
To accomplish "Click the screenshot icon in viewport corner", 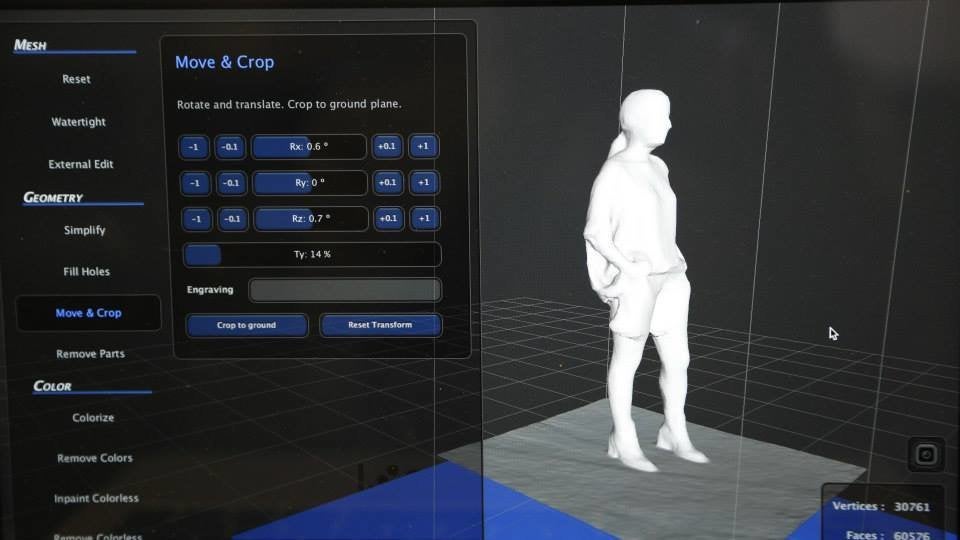I will click(x=926, y=454).
